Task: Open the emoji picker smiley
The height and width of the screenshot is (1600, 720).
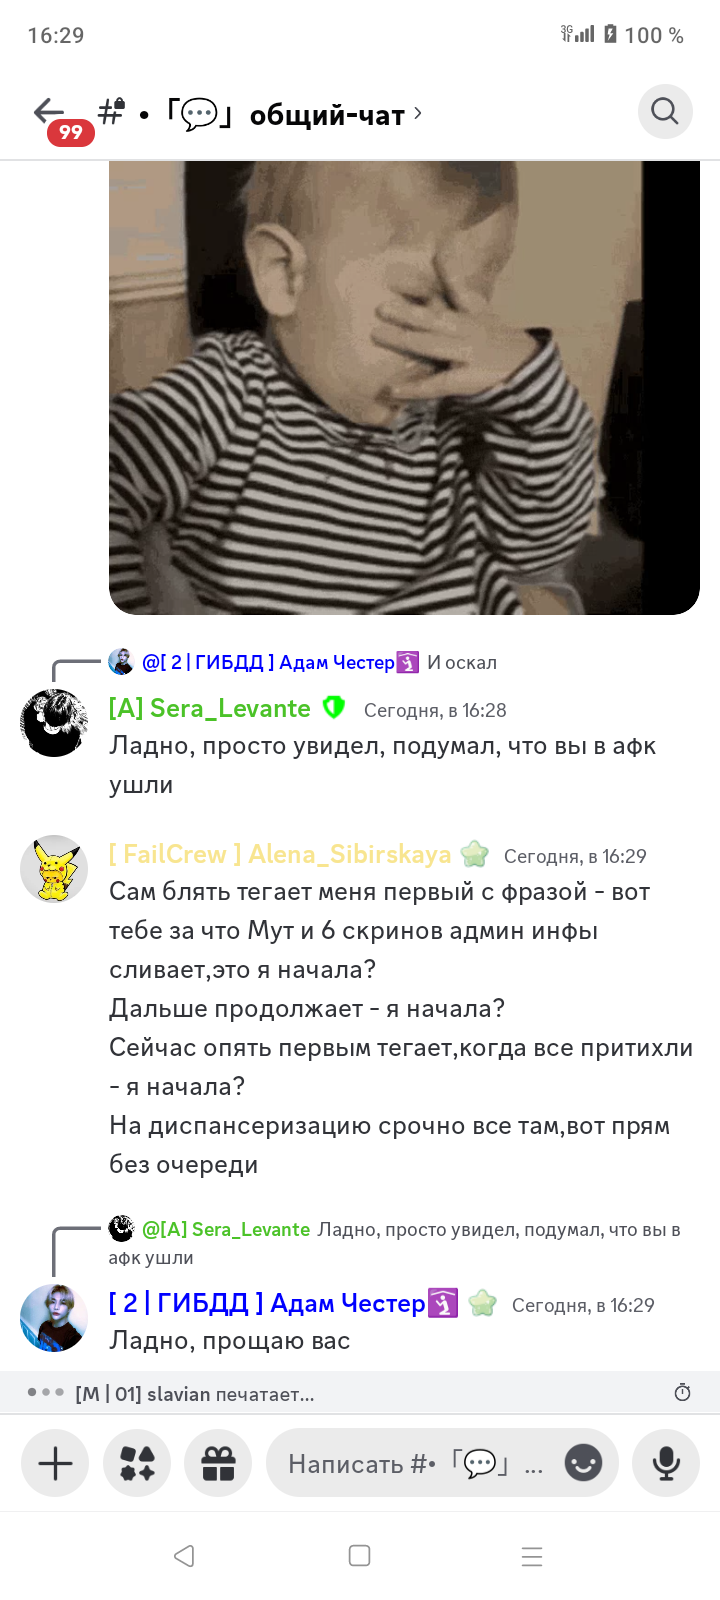Action: [583, 1463]
